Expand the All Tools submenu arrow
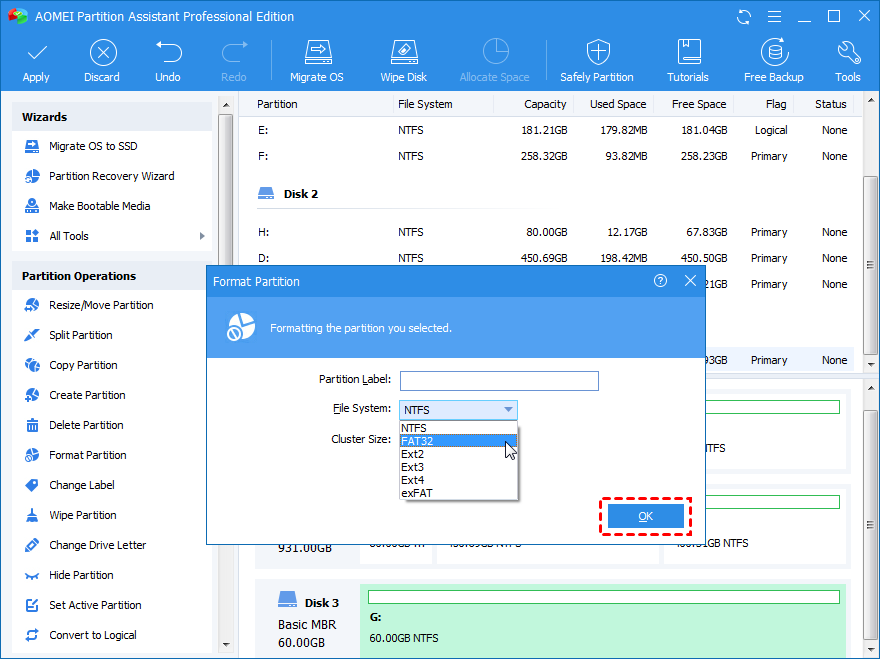880x659 pixels. [202, 236]
